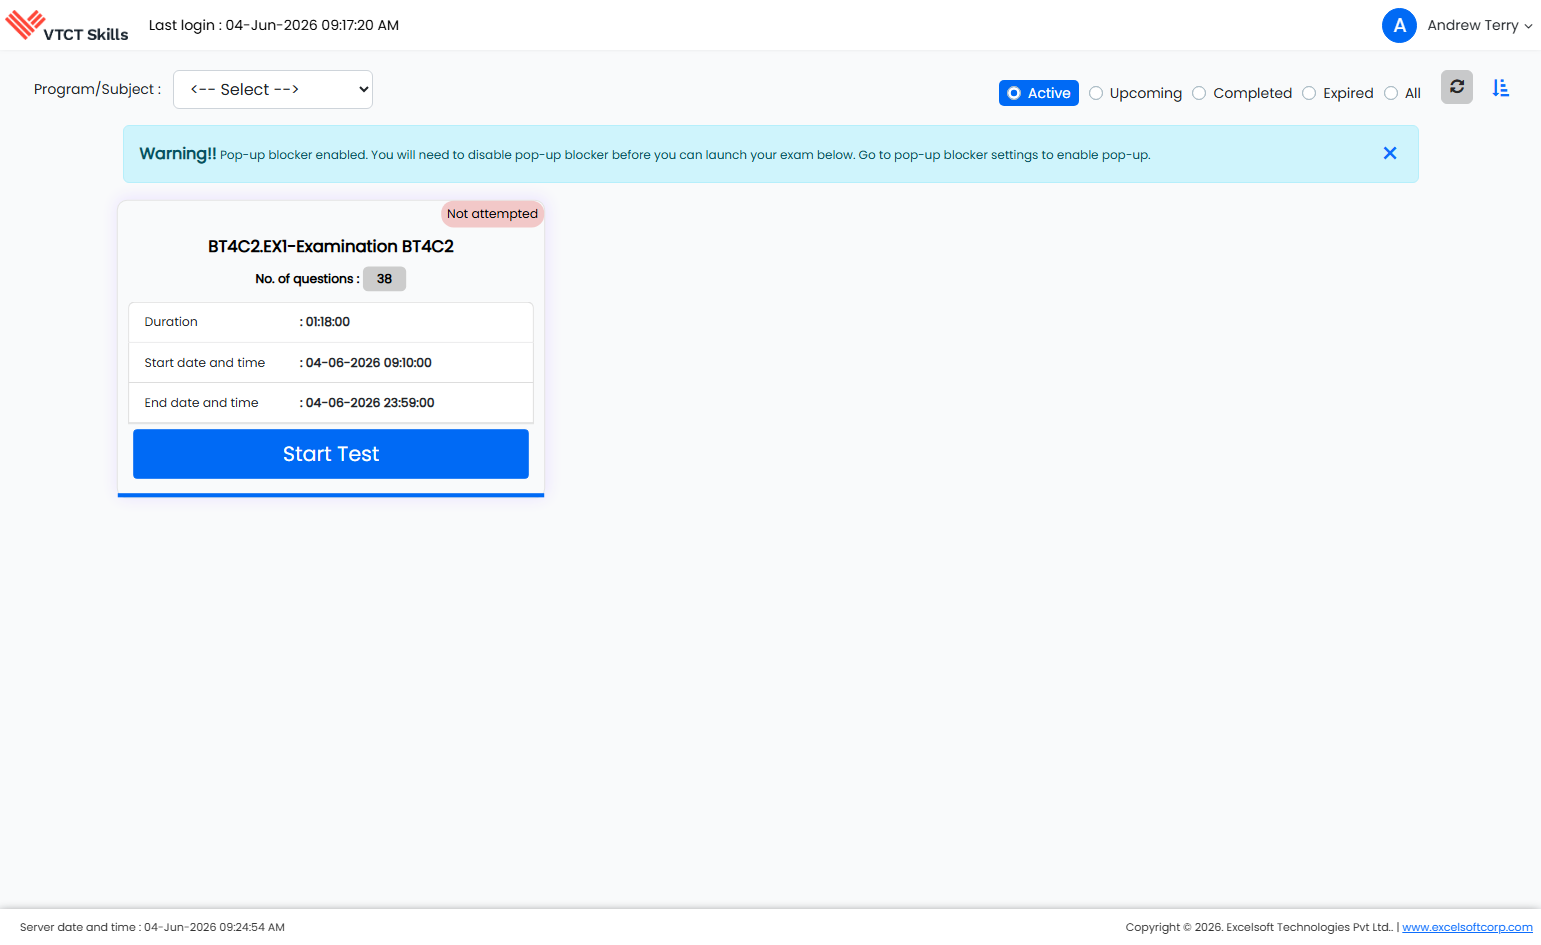
Task: Click the Start date and time label
Action: click(205, 363)
